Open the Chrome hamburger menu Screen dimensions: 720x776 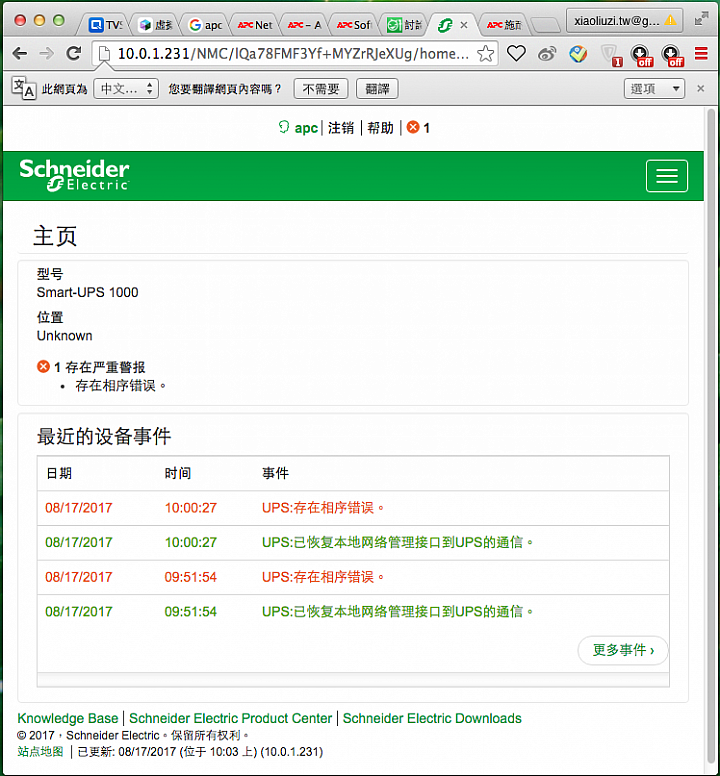701,53
